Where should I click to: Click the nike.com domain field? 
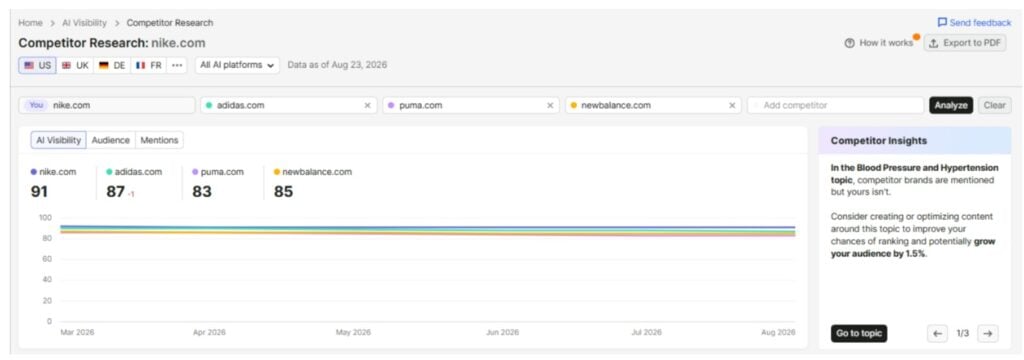(x=106, y=105)
